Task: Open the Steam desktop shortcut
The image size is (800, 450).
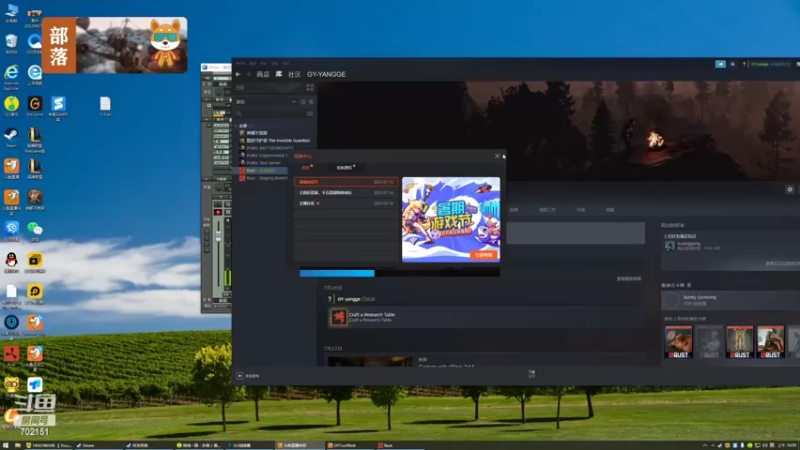Action: click(x=11, y=138)
